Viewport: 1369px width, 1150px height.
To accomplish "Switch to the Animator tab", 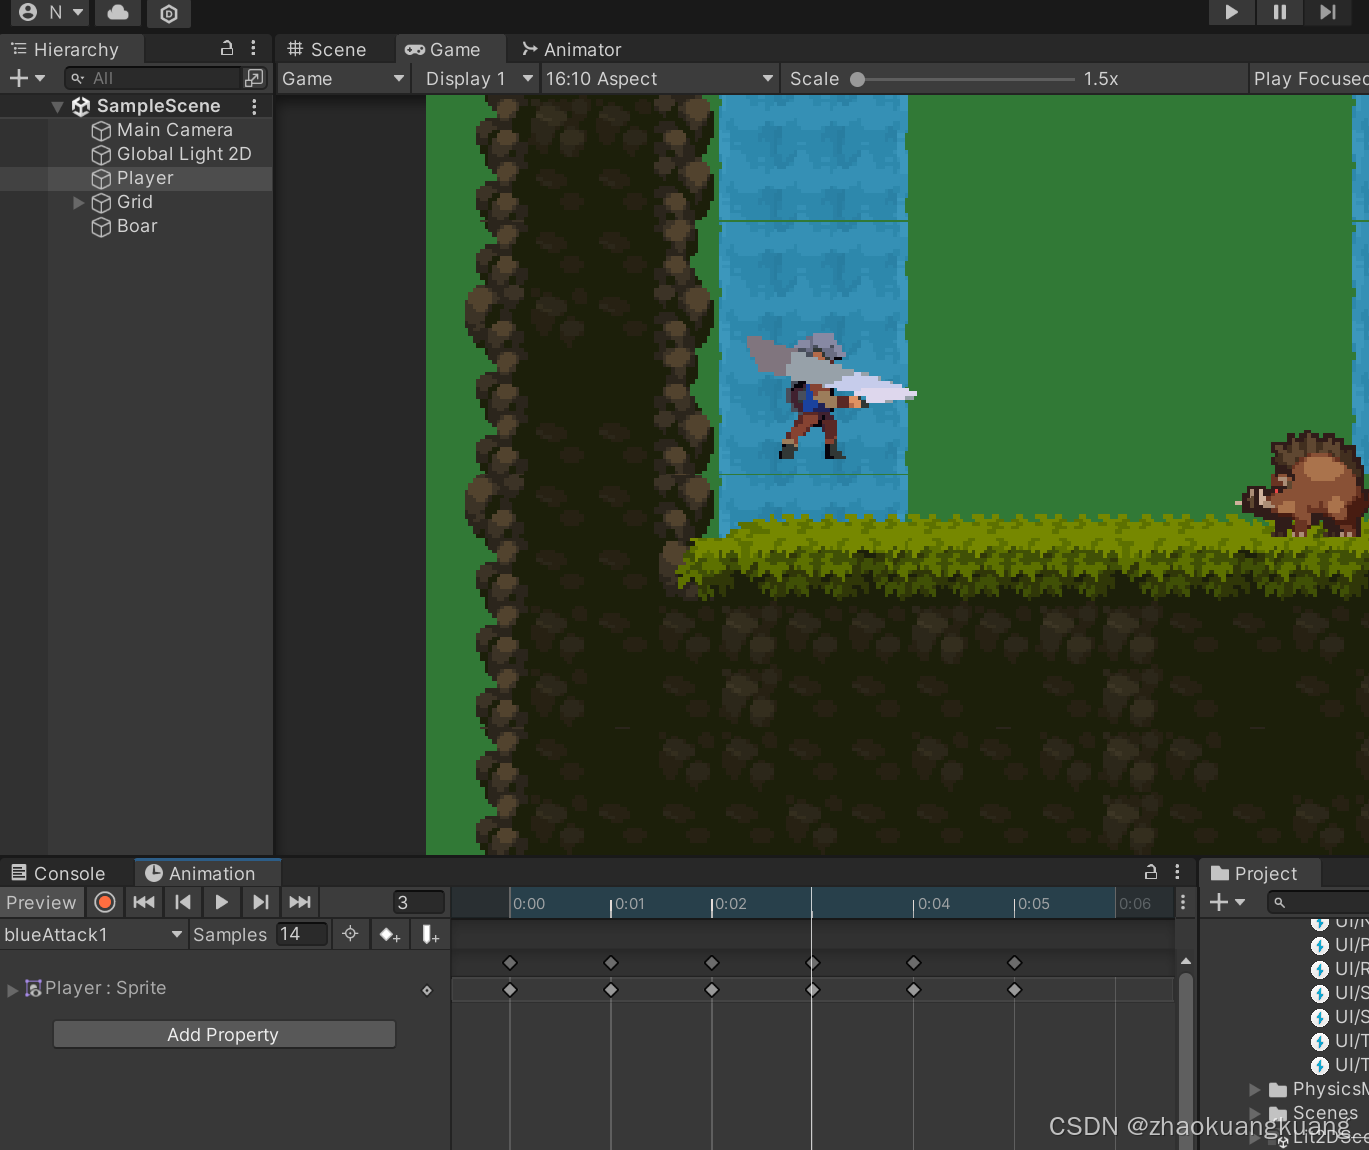I will click(572, 49).
